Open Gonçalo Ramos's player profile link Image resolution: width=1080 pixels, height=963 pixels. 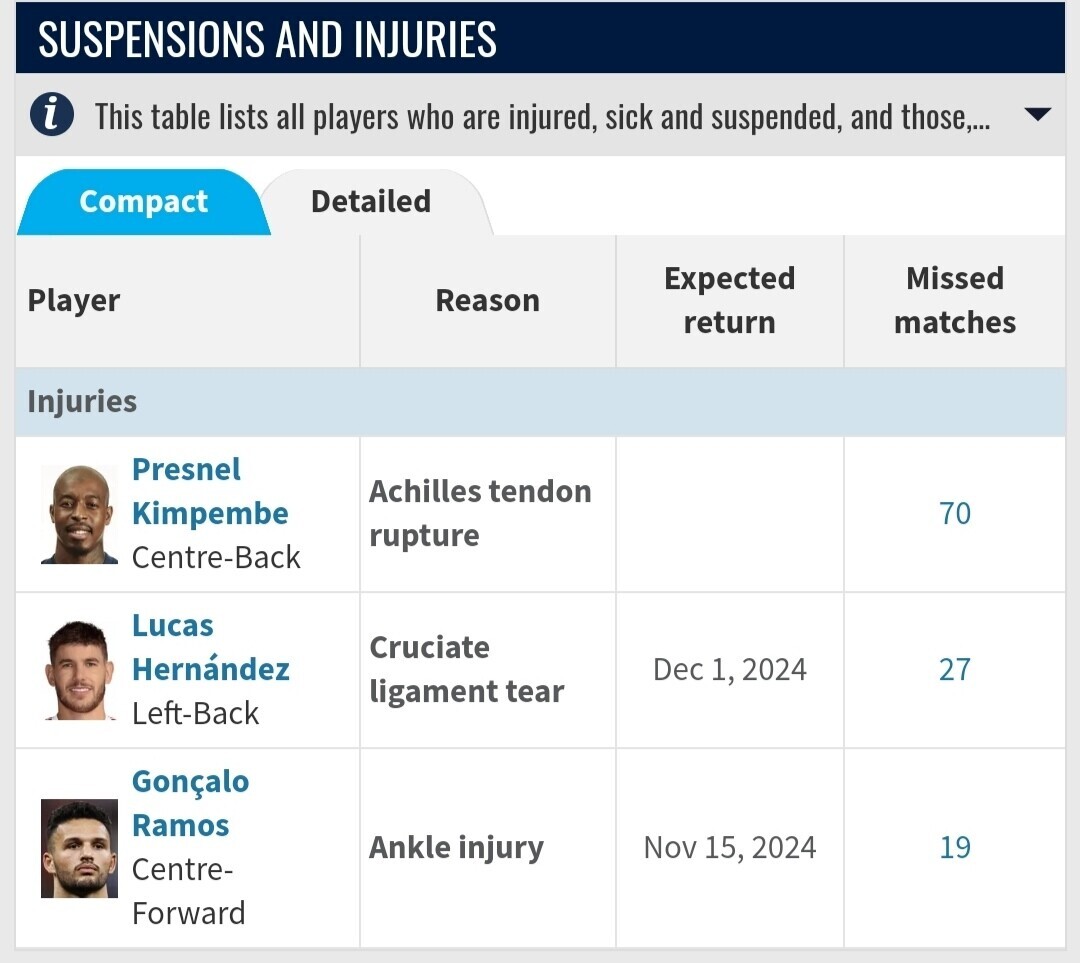point(190,803)
